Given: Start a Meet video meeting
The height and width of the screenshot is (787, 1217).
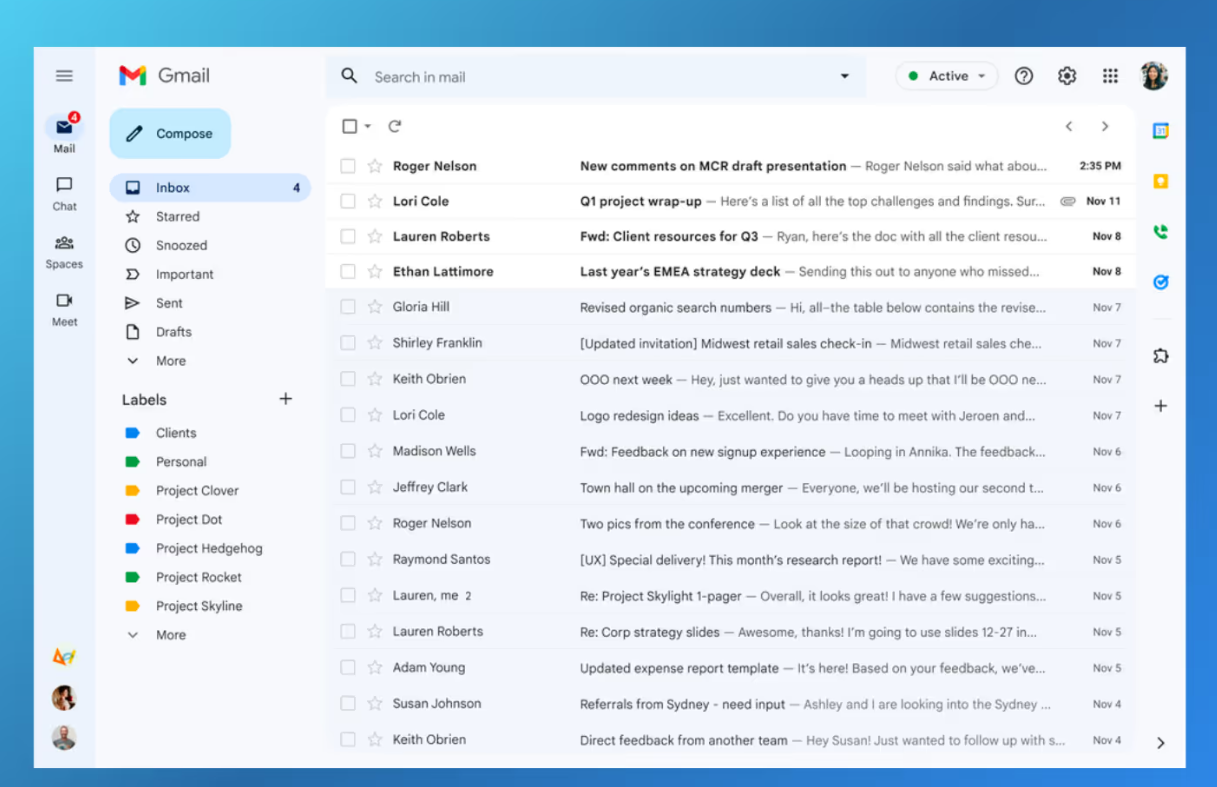Looking at the screenshot, I should [x=63, y=307].
